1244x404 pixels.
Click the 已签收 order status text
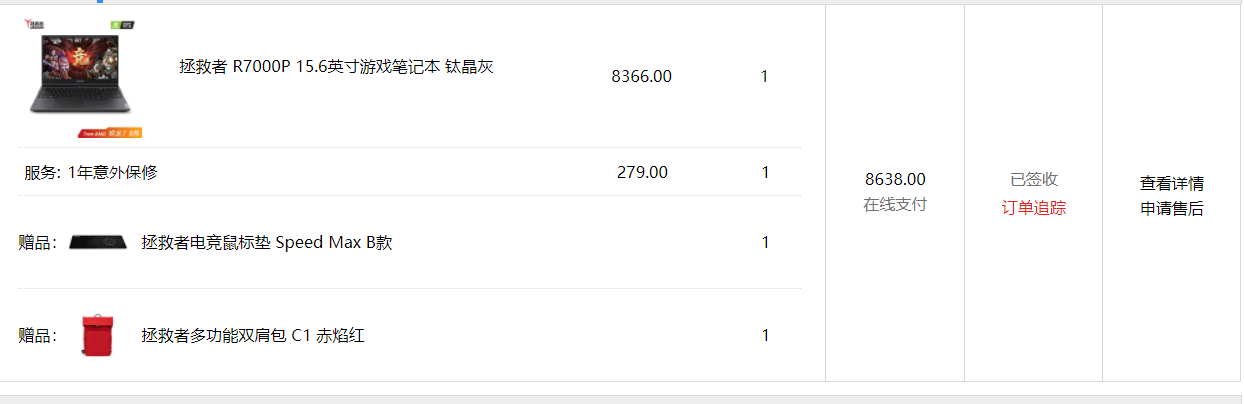click(x=1034, y=180)
